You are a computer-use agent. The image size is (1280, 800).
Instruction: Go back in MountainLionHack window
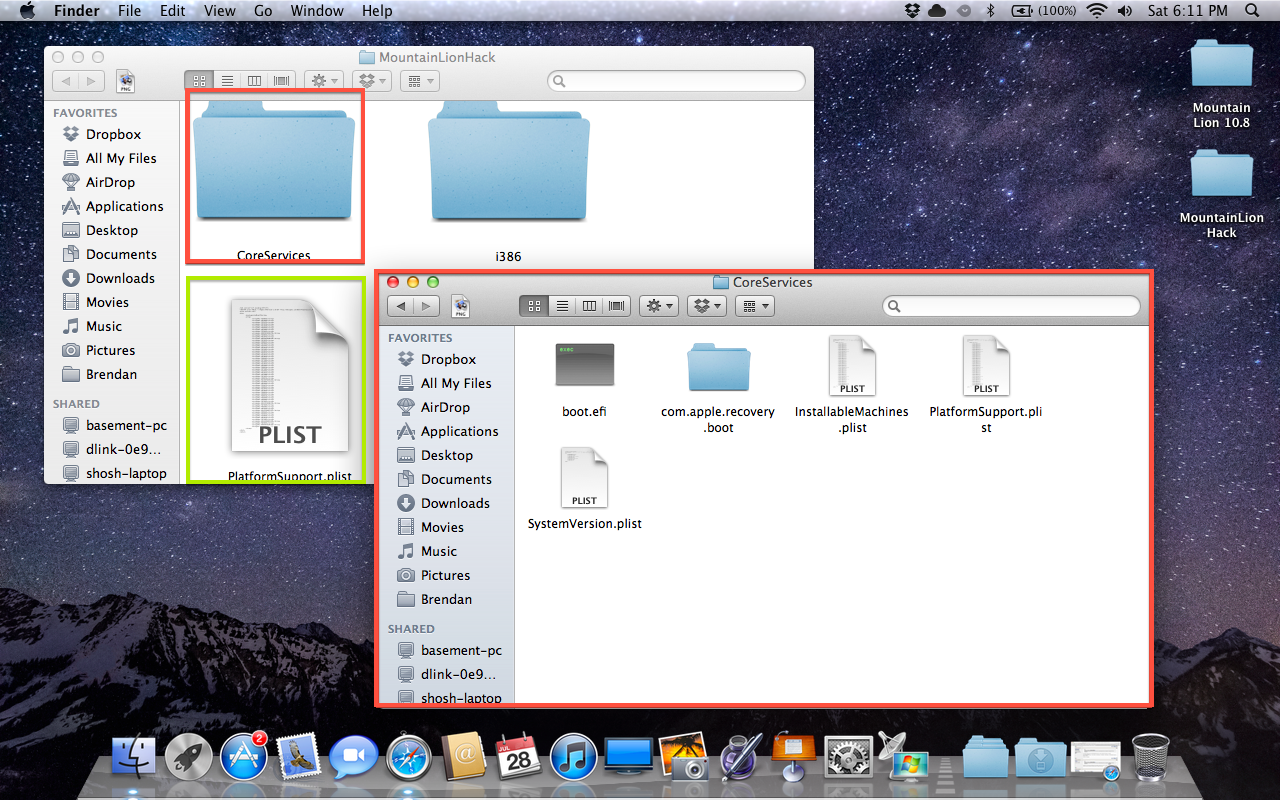(x=66, y=81)
